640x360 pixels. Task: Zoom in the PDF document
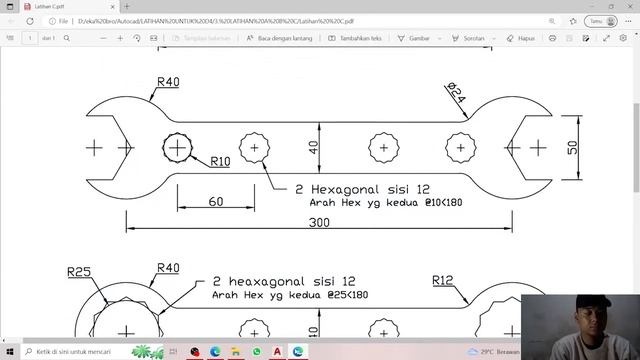pyautogui.click(x=120, y=38)
